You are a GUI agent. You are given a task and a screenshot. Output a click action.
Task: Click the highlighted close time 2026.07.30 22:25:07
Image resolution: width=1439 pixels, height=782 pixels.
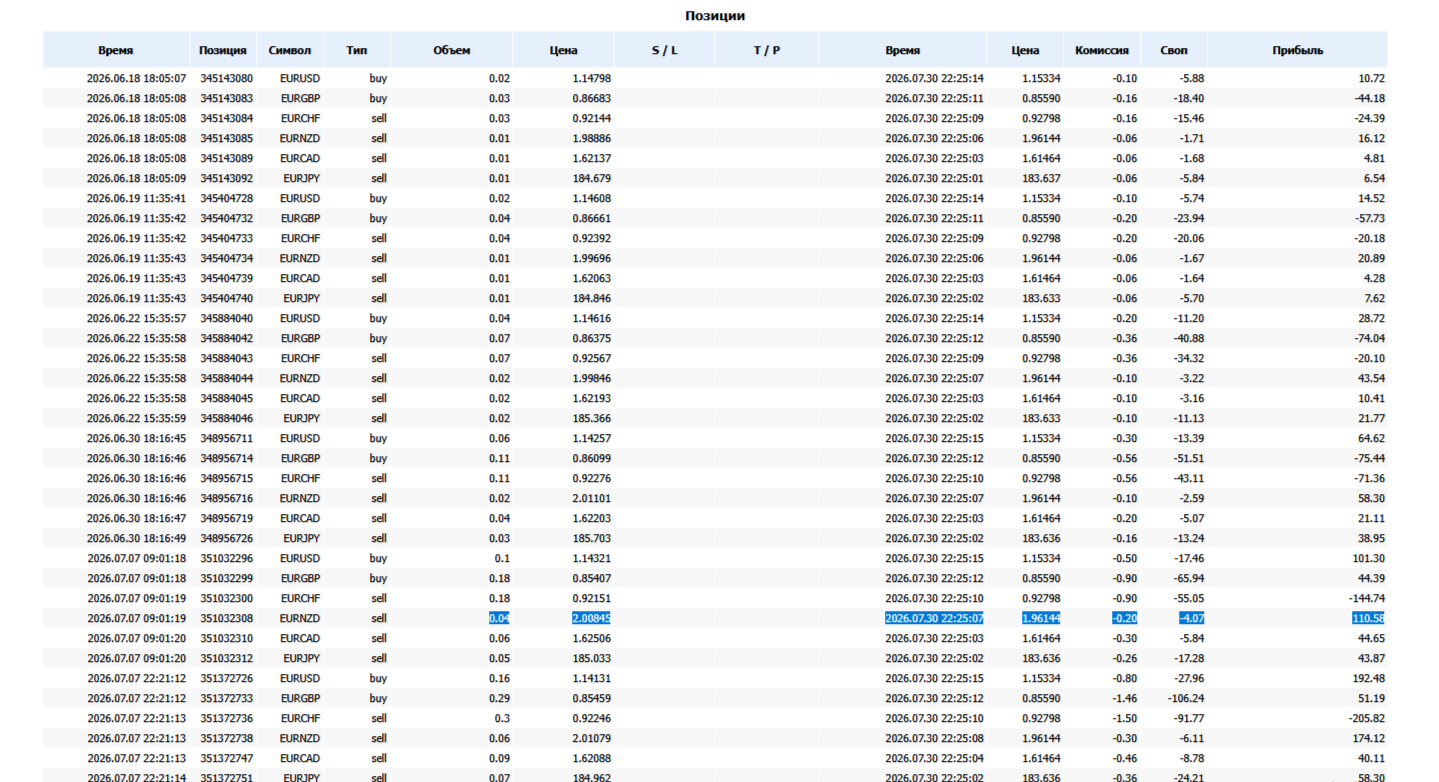click(934, 618)
